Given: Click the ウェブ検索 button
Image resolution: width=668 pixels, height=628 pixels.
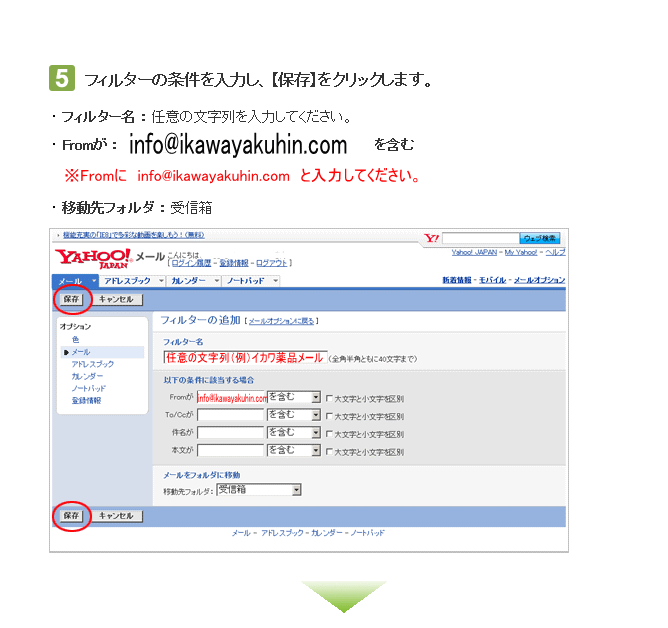Looking at the screenshot, I should pos(541,238).
